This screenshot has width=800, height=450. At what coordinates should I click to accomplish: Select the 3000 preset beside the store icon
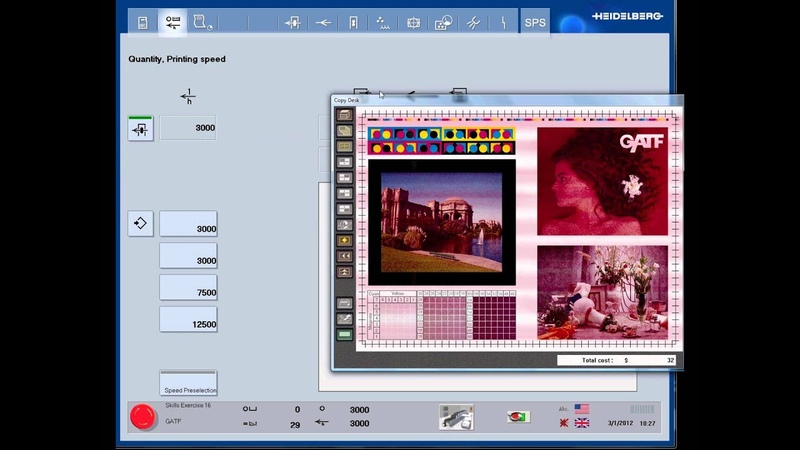(x=188, y=223)
